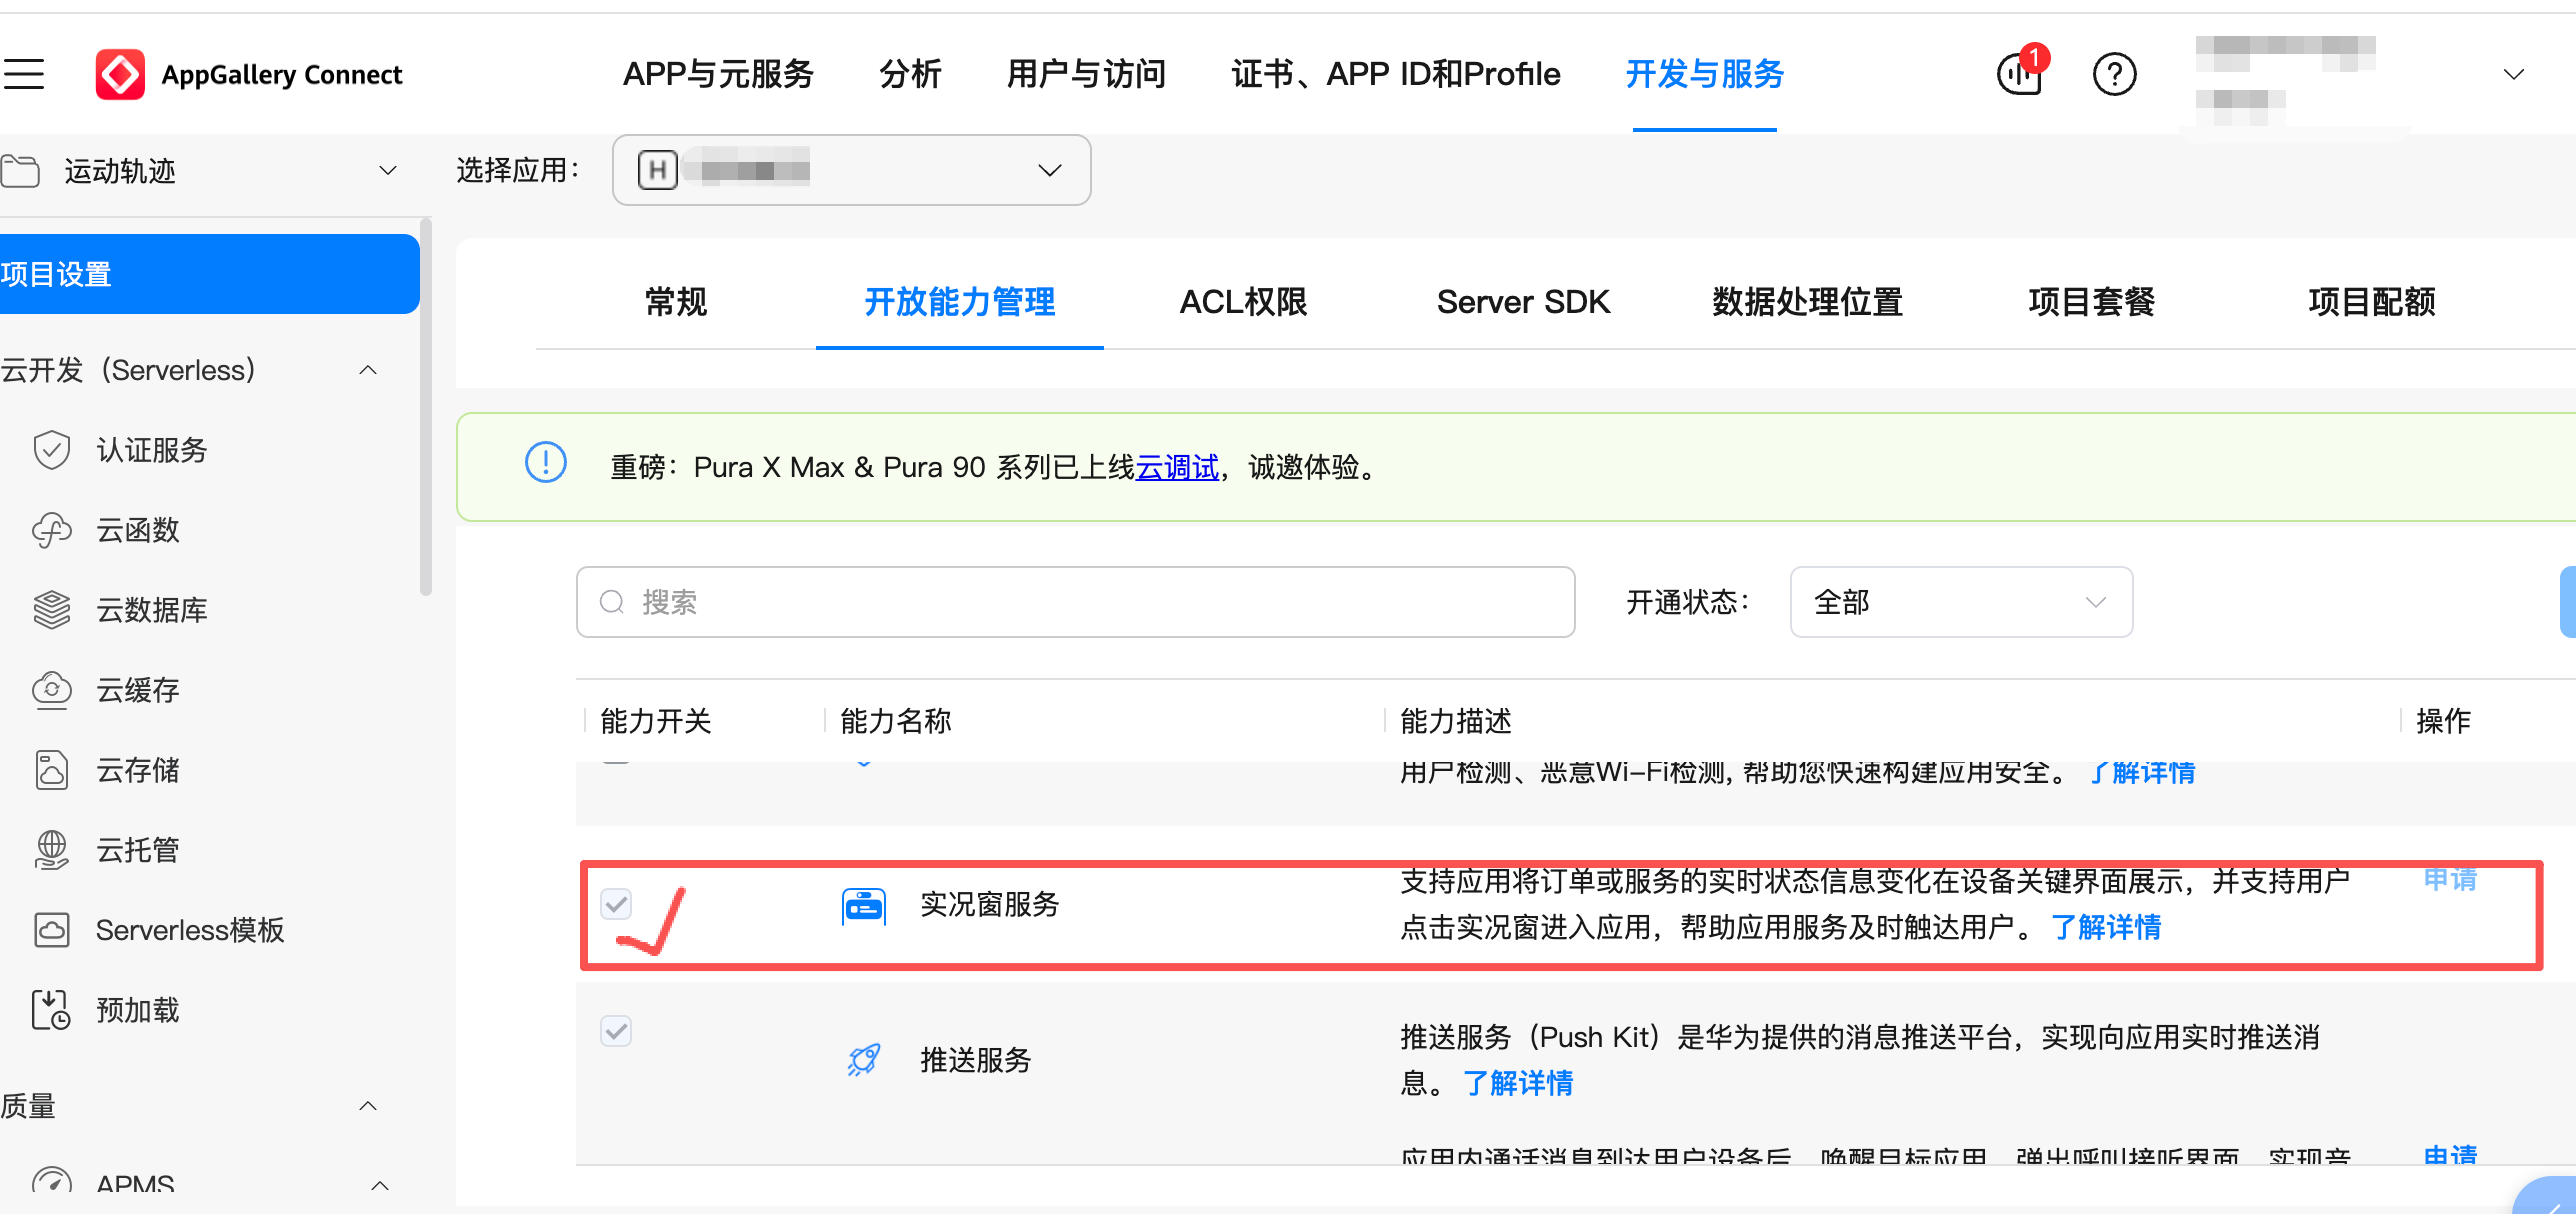2576x1214 pixels.
Task: Toggle the 实况窗服务 capability checkbox
Action: 616,904
